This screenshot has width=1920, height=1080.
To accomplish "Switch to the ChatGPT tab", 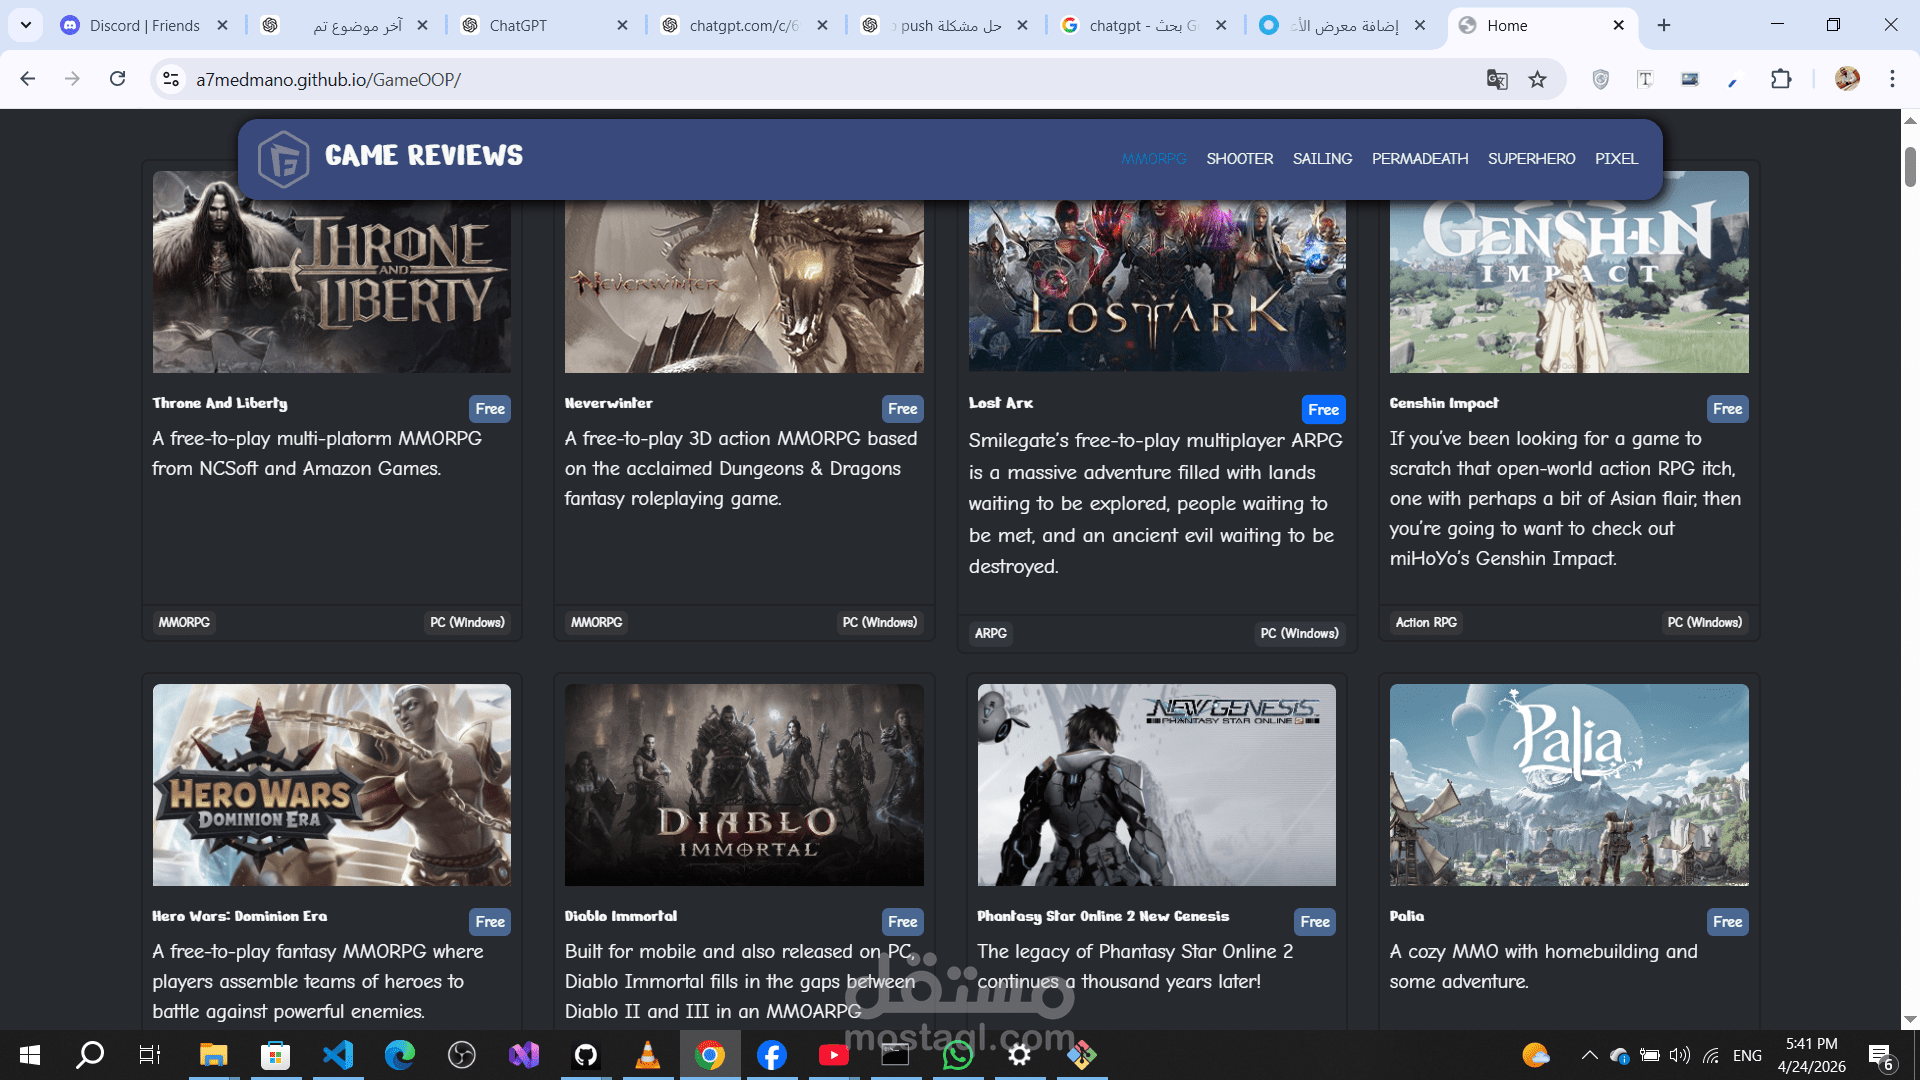I will [545, 25].
